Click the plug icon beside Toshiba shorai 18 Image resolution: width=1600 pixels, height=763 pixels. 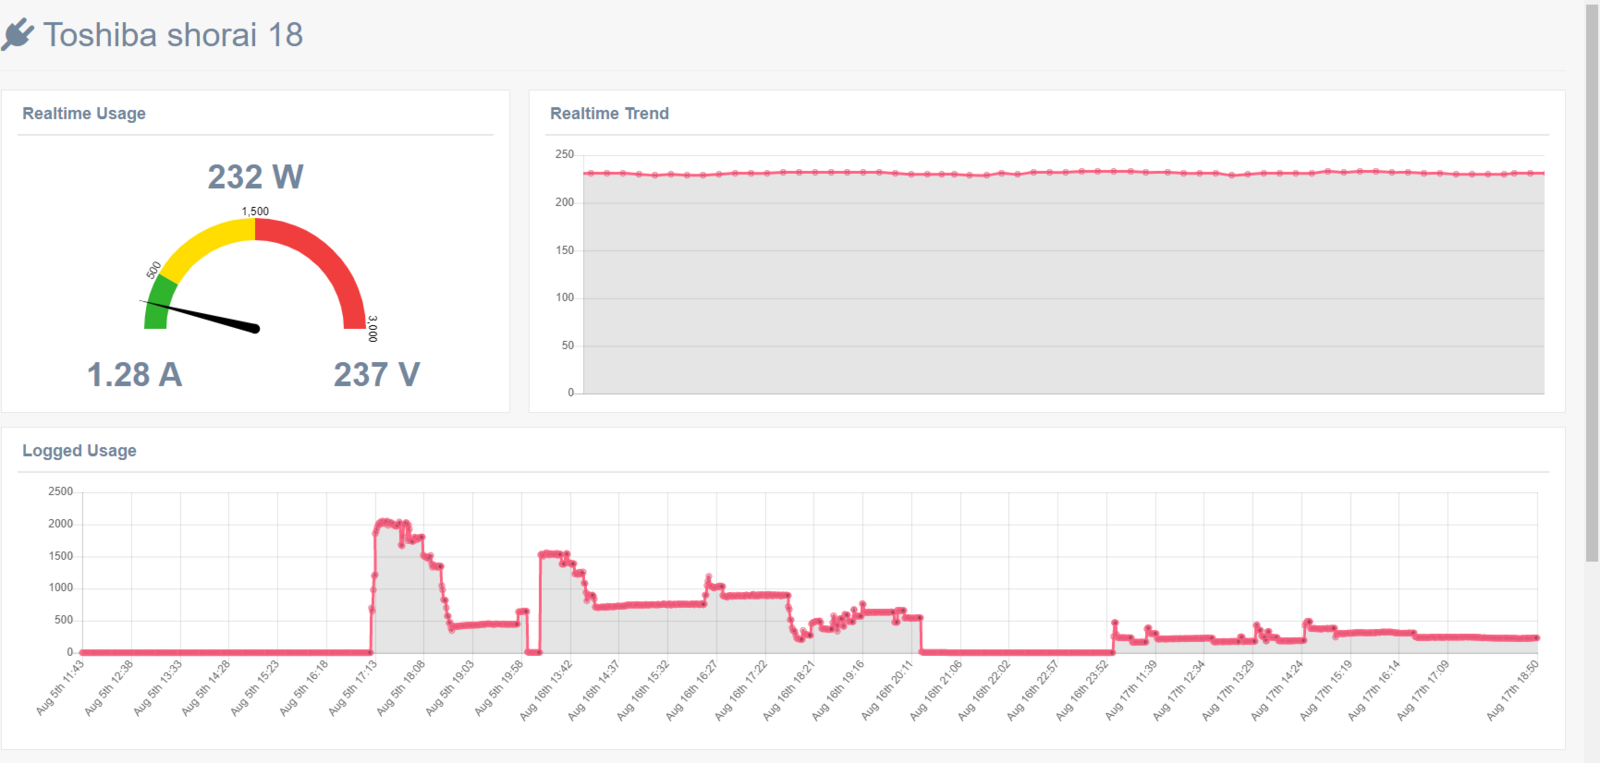(17, 35)
